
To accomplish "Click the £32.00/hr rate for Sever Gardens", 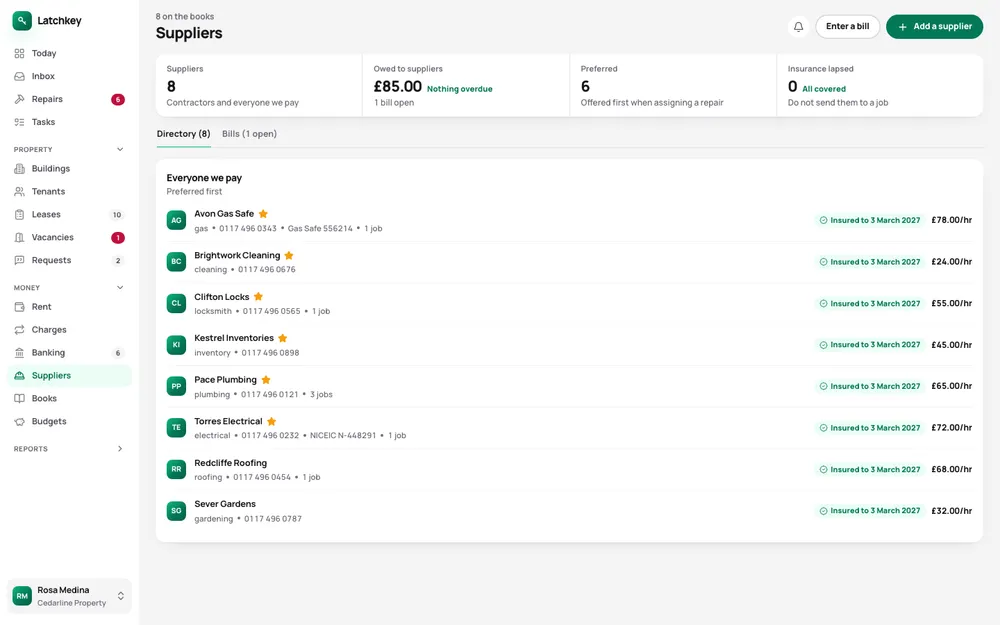I will pyautogui.click(x=952, y=511).
